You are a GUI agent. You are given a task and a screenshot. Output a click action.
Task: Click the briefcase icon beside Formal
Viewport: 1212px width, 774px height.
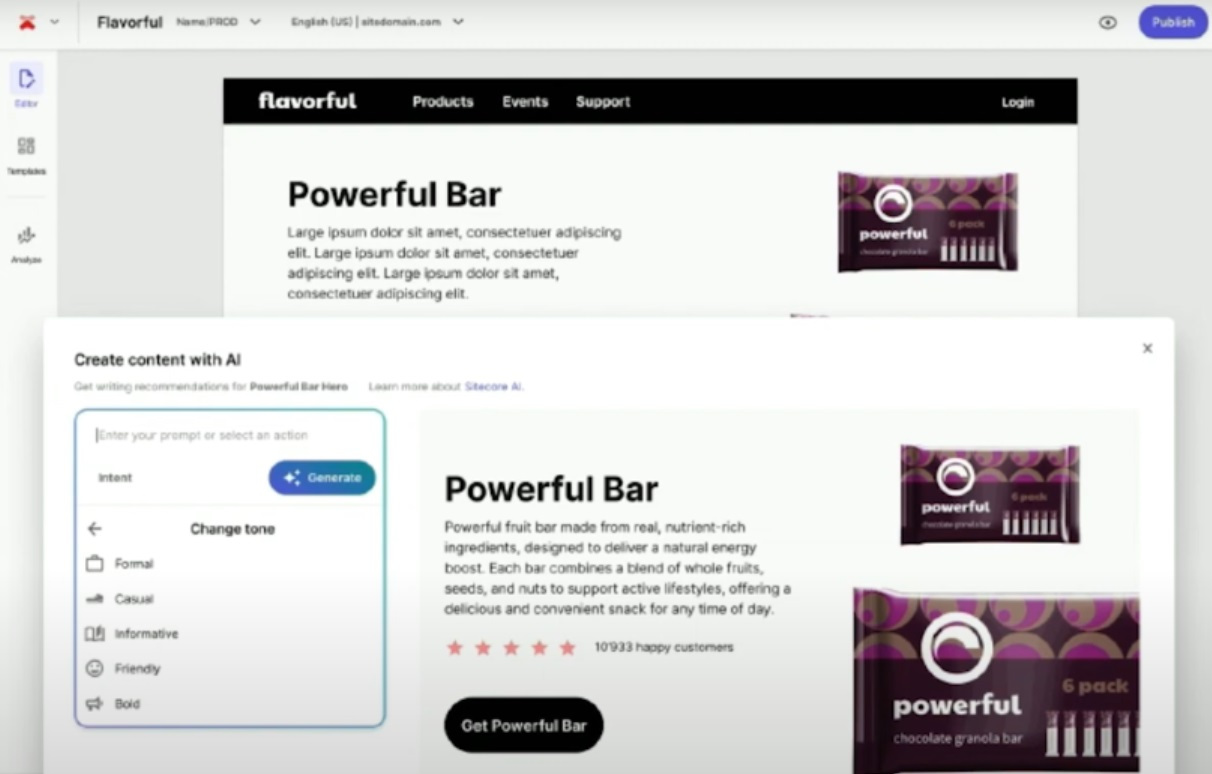[95, 564]
